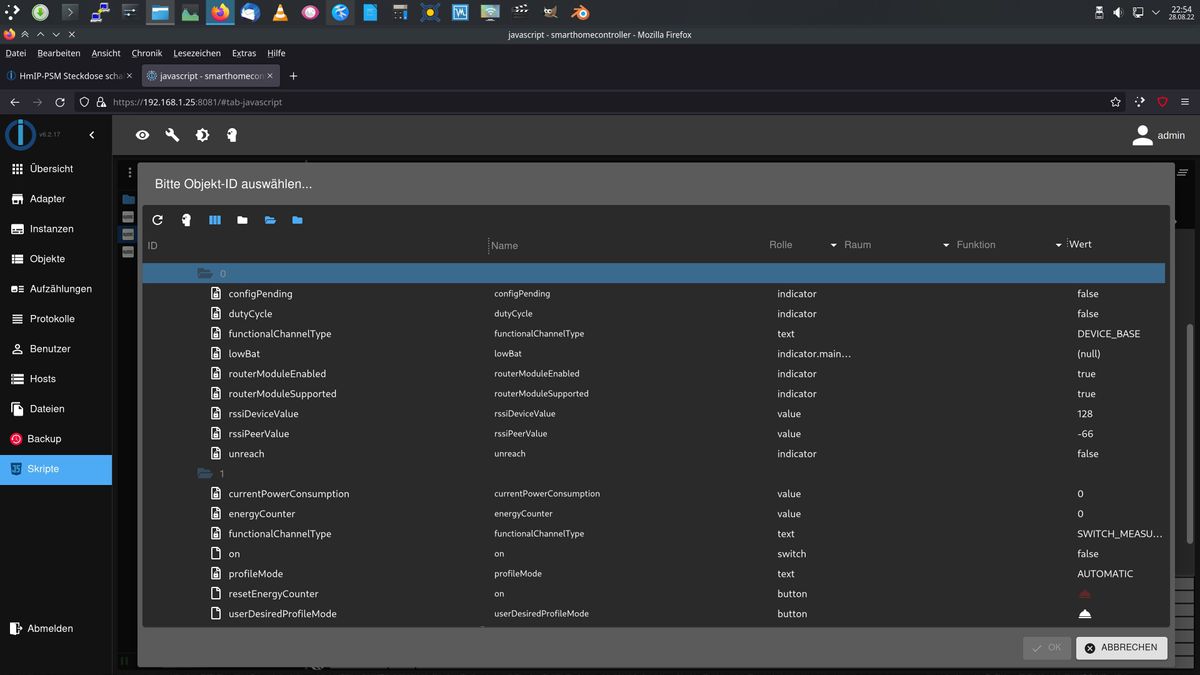Open the Funktion filter dropdown
This screenshot has width=1200, height=675.
[x=1058, y=245]
